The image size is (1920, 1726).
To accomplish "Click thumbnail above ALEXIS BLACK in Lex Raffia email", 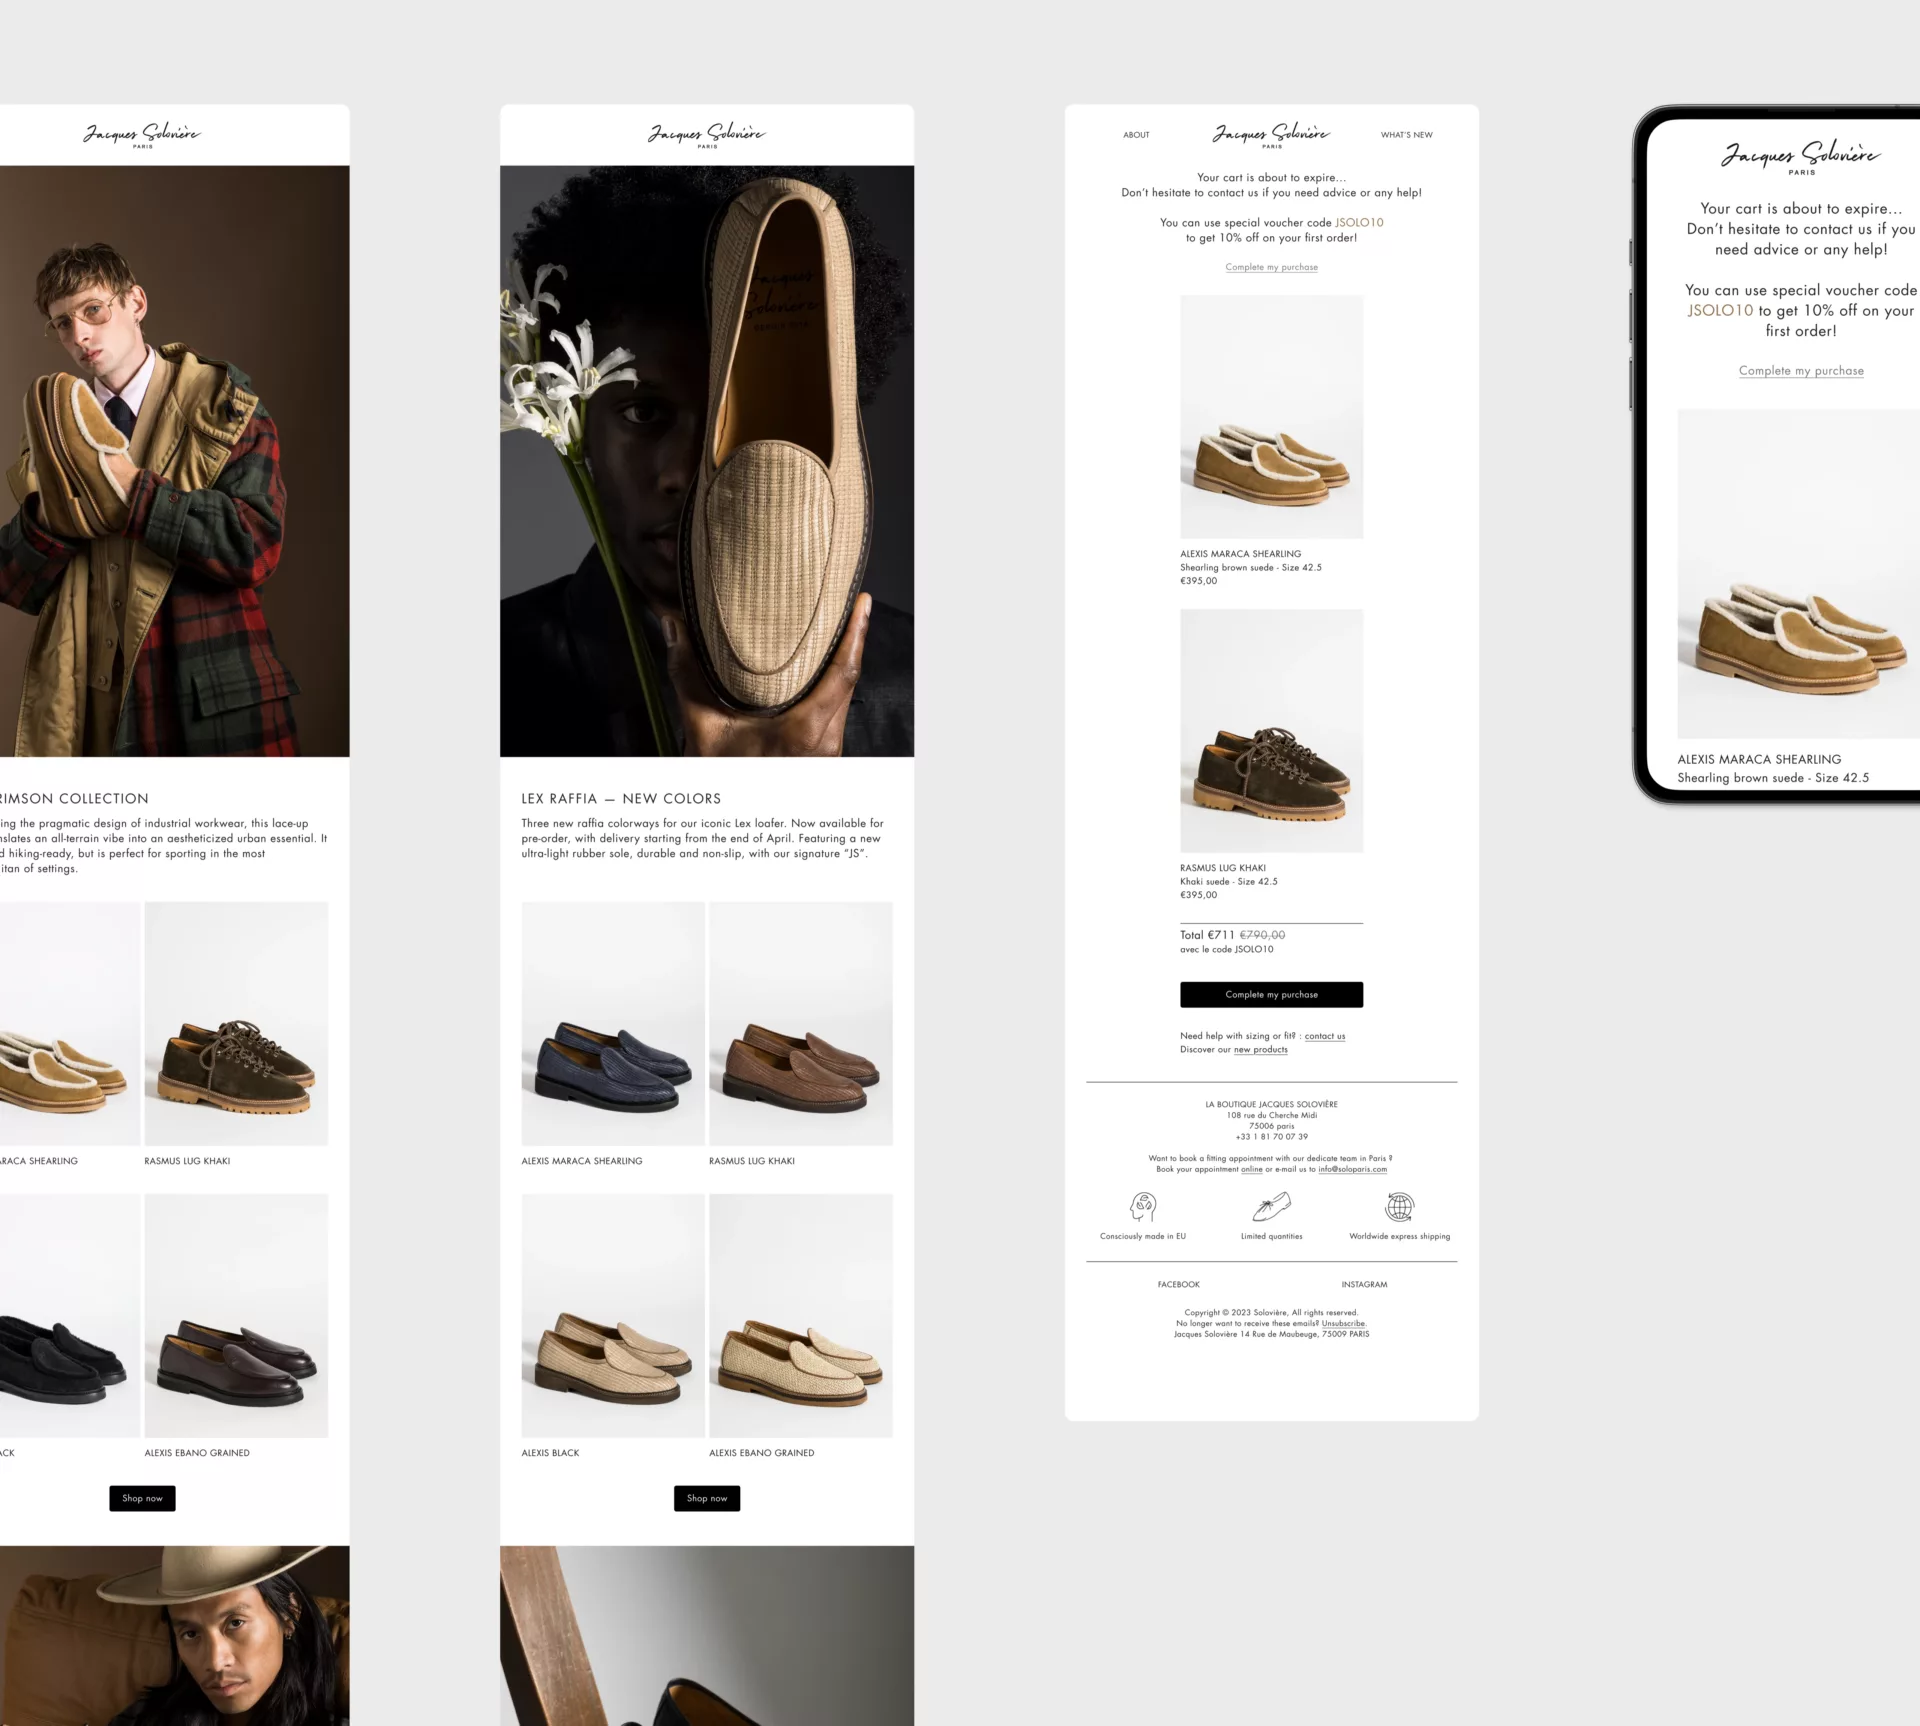I will point(613,1316).
